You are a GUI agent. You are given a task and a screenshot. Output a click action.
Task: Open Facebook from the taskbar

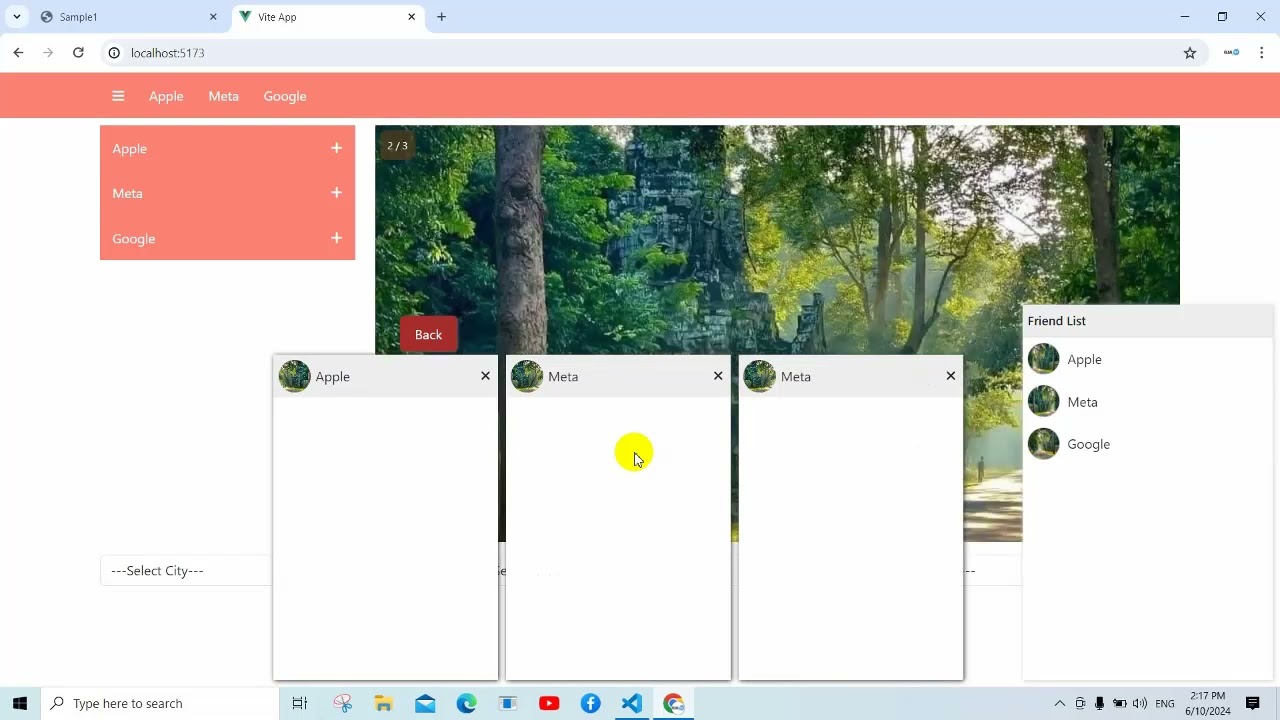pos(591,704)
